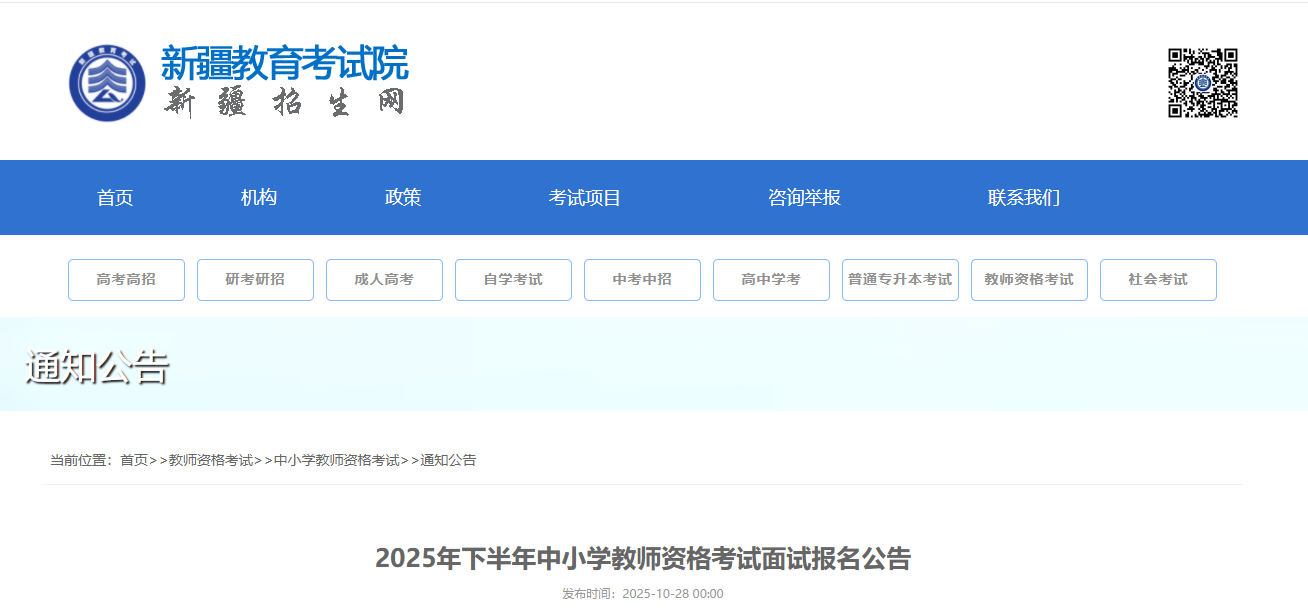Image resolution: width=1308 pixels, height=615 pixels.
Task: Click the 新疆教育考试院 site title
Action: click(285, 64)
